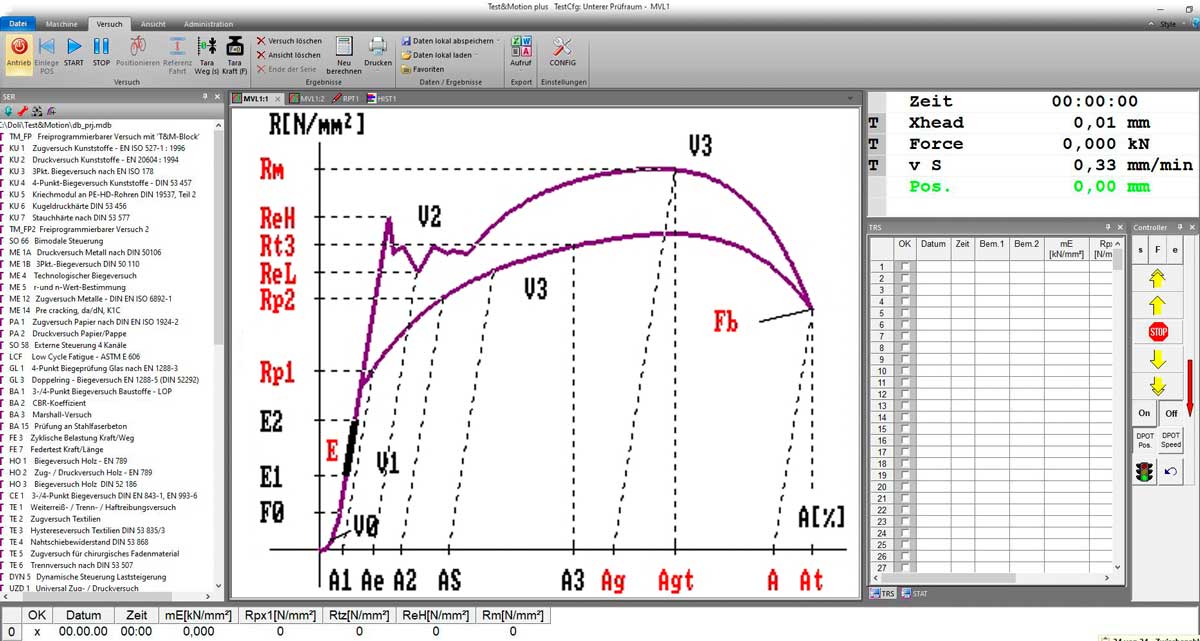
Task: Click the Antrieb power icon
Action: (19, 46)
